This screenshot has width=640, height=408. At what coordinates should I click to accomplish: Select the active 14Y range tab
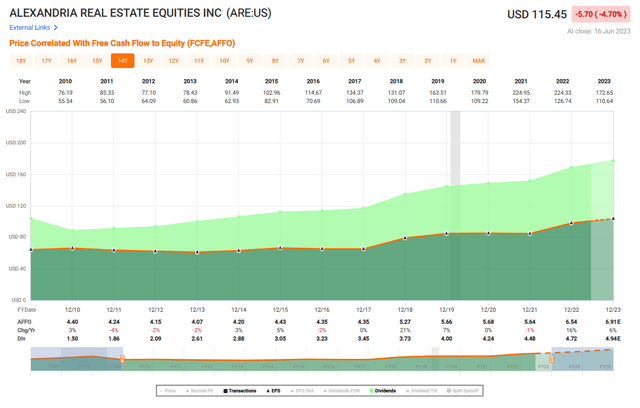(x=122, y=61)
